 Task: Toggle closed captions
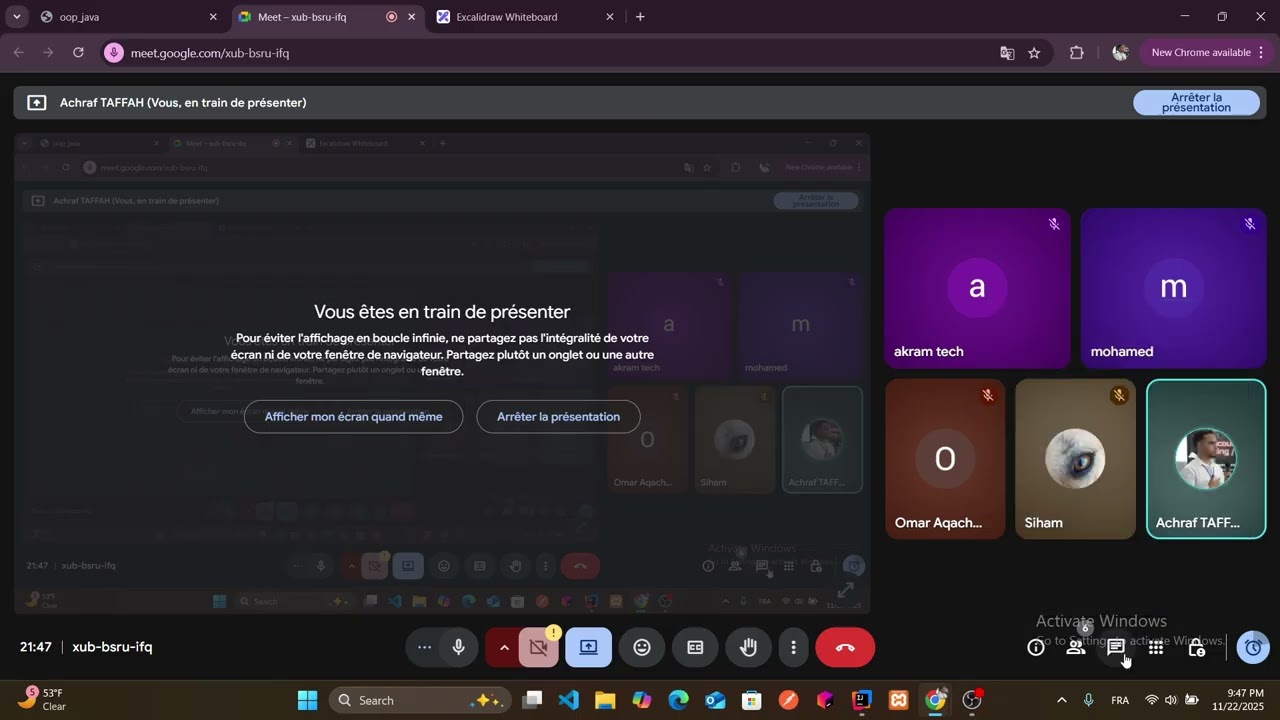(x=695, y=647)
